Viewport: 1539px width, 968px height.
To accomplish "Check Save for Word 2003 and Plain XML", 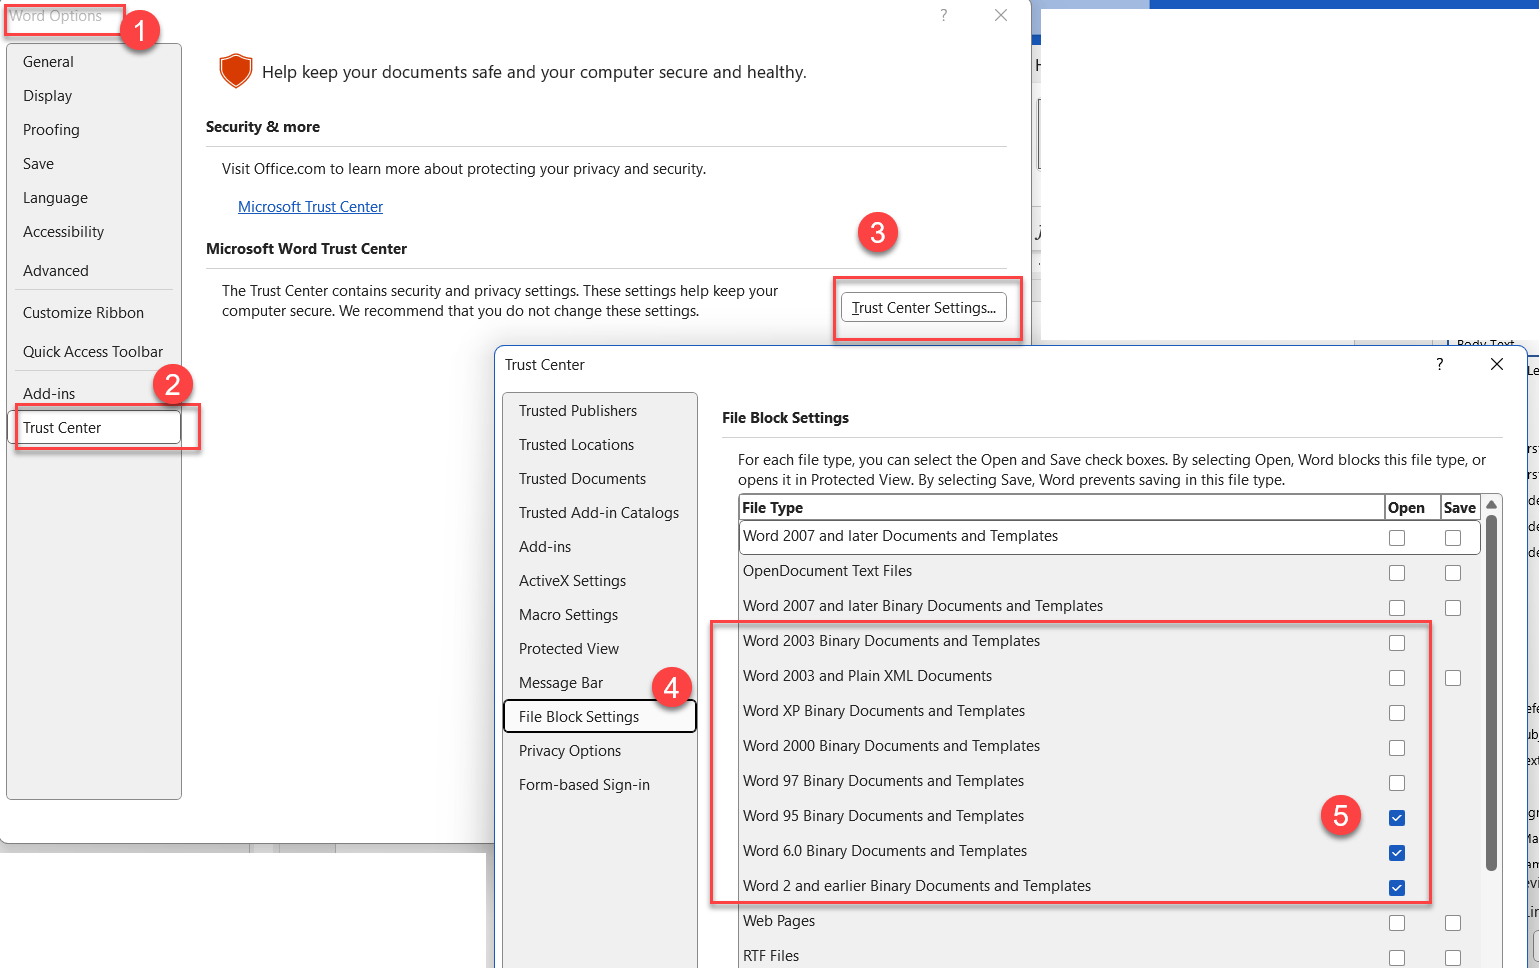I will click(1453, 678).
